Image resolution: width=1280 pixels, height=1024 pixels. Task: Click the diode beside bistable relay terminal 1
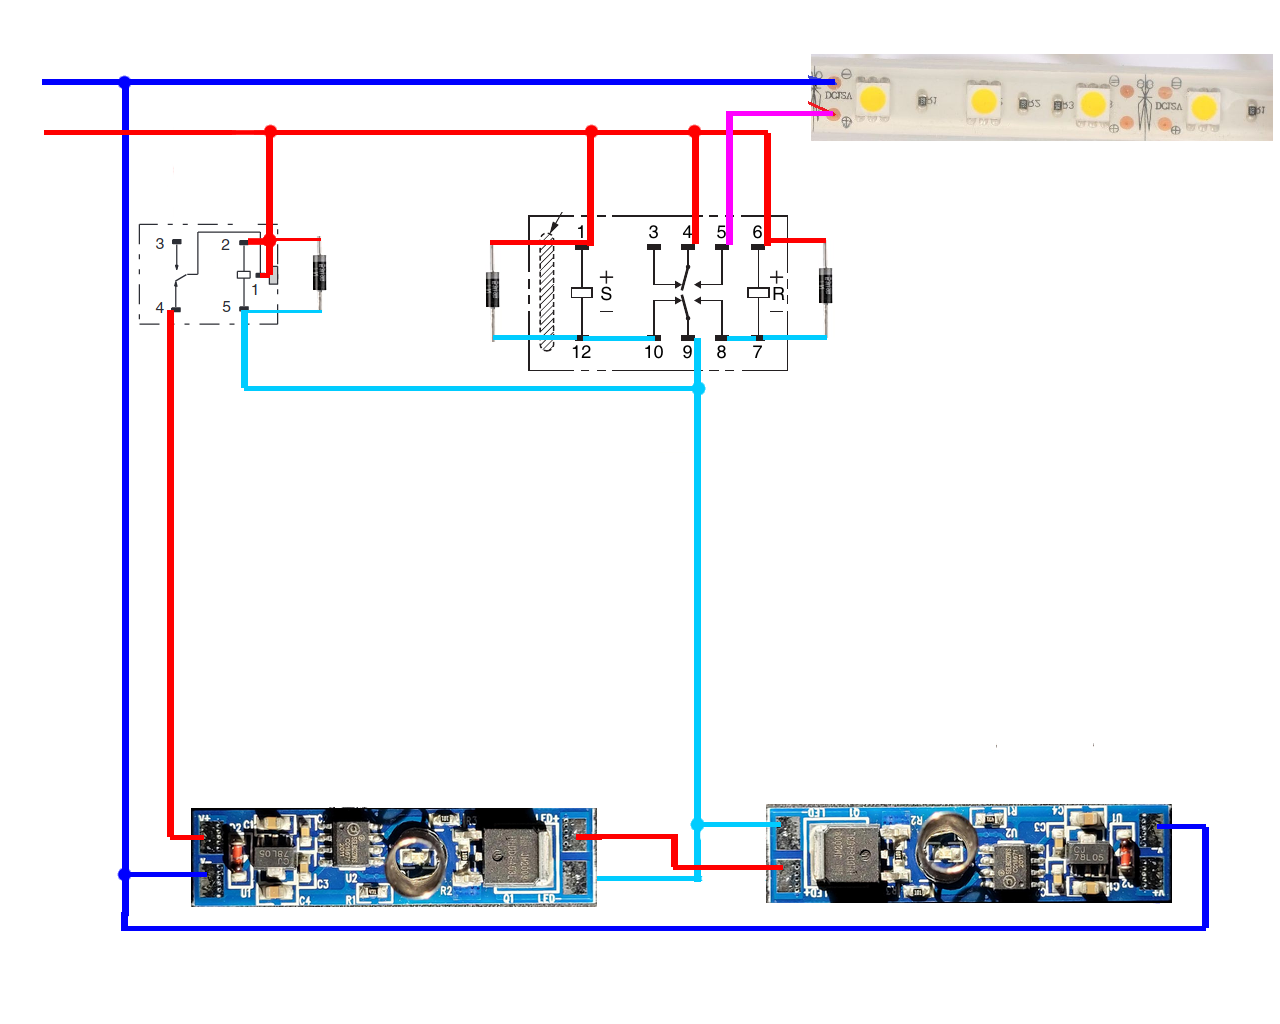pos(493,289)
